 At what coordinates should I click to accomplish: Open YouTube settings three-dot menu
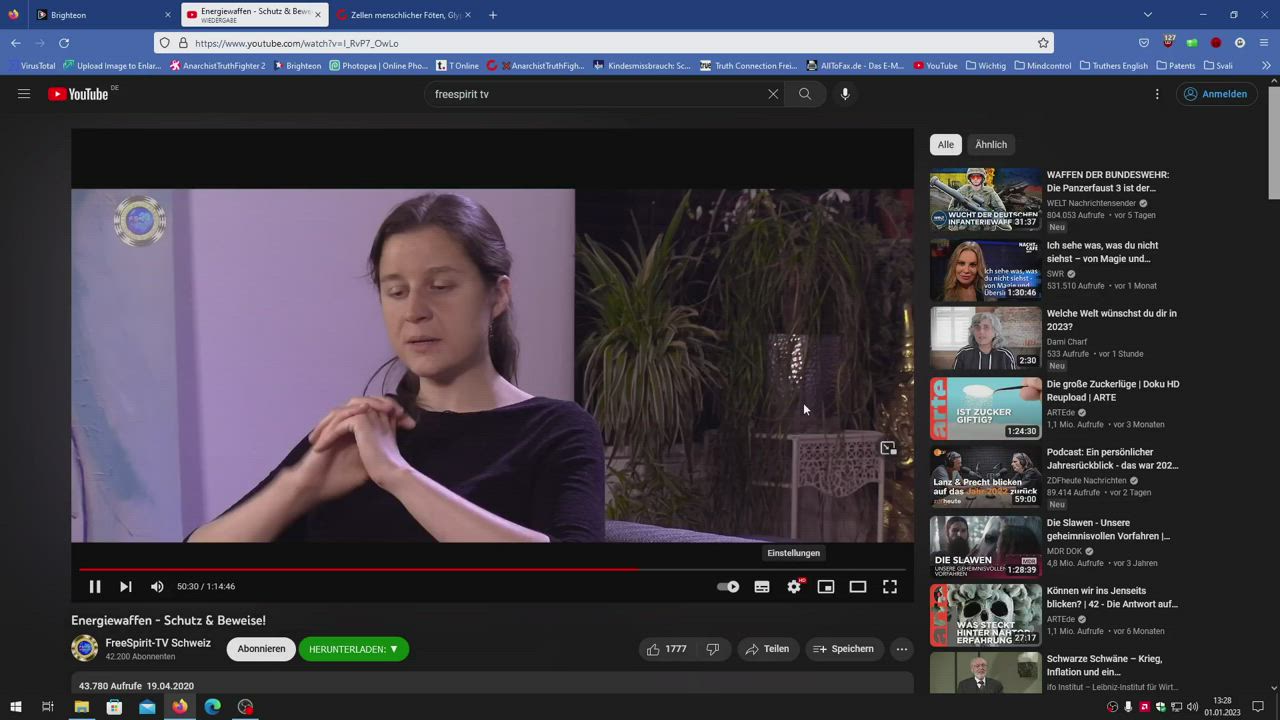1157,94
